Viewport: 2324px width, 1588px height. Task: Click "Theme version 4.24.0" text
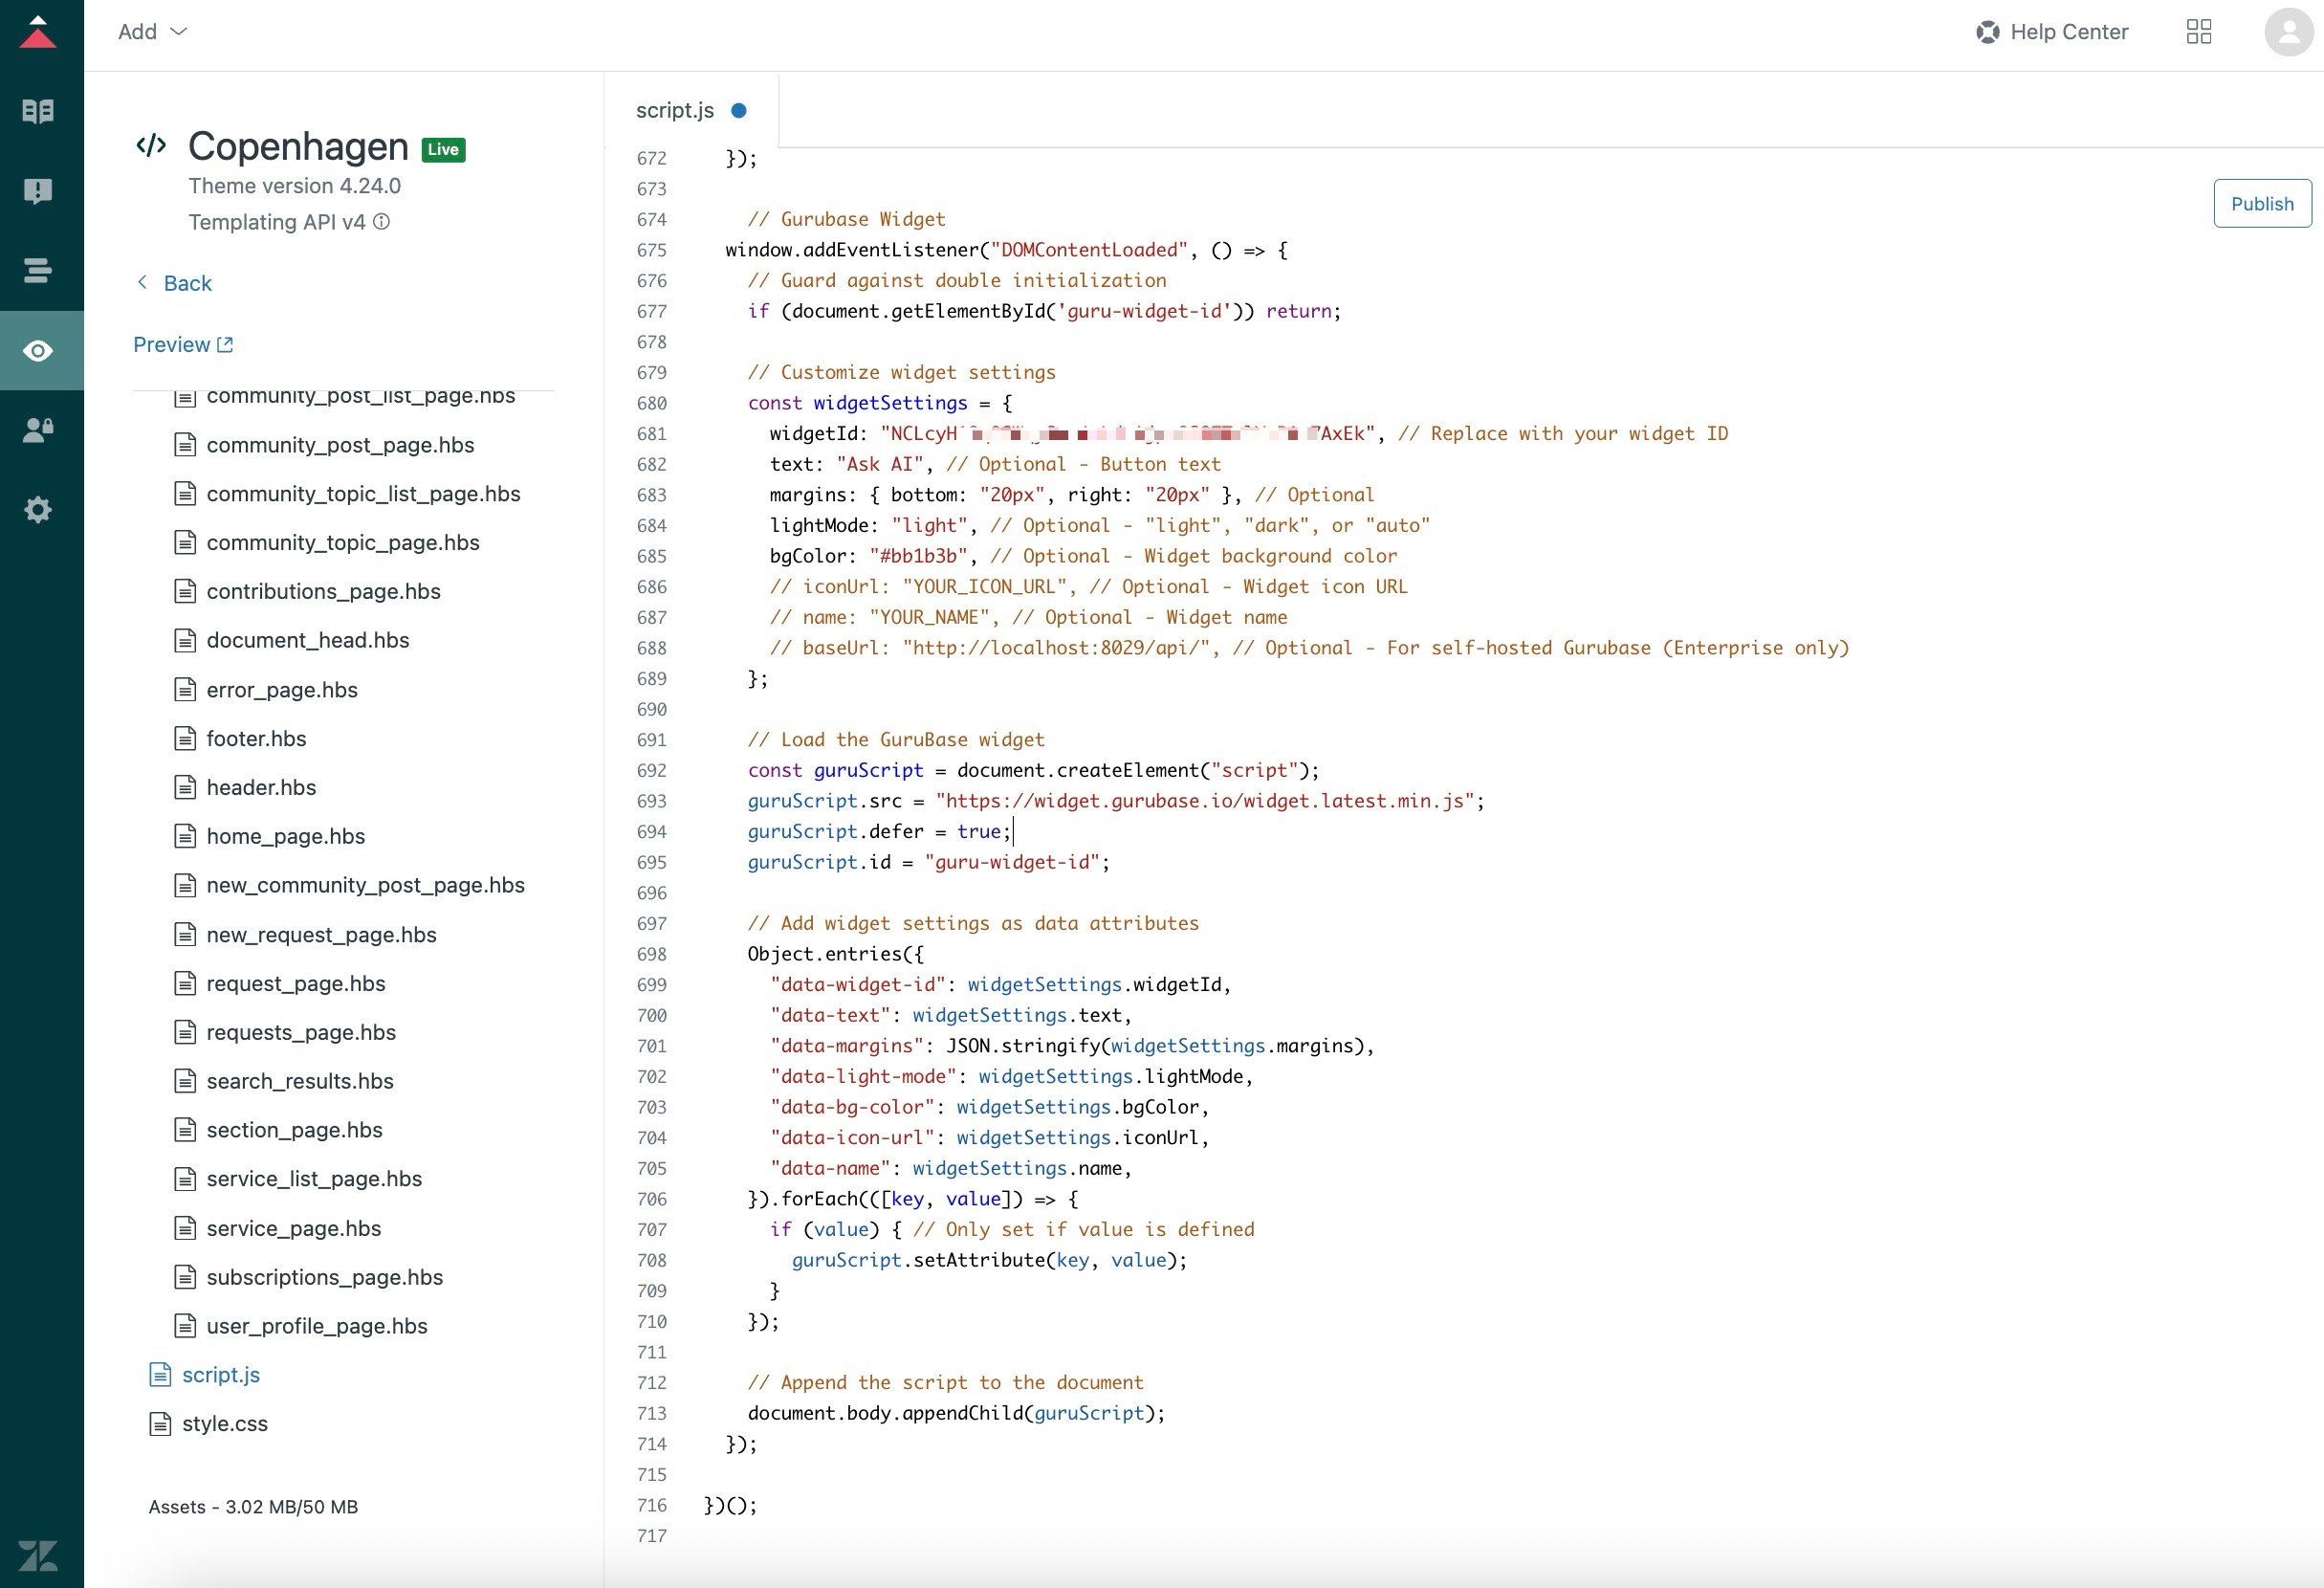294,186
